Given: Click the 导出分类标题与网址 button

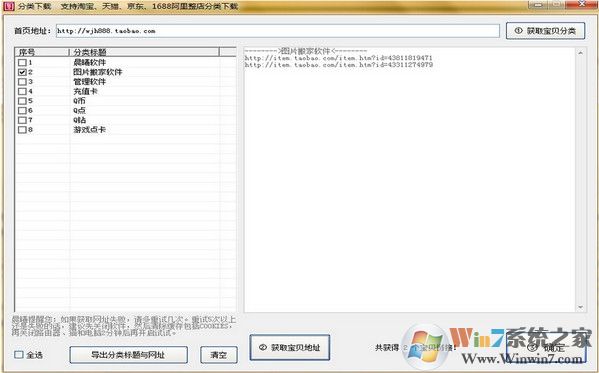Looking at the screenshot, I should tap(128, 355).
